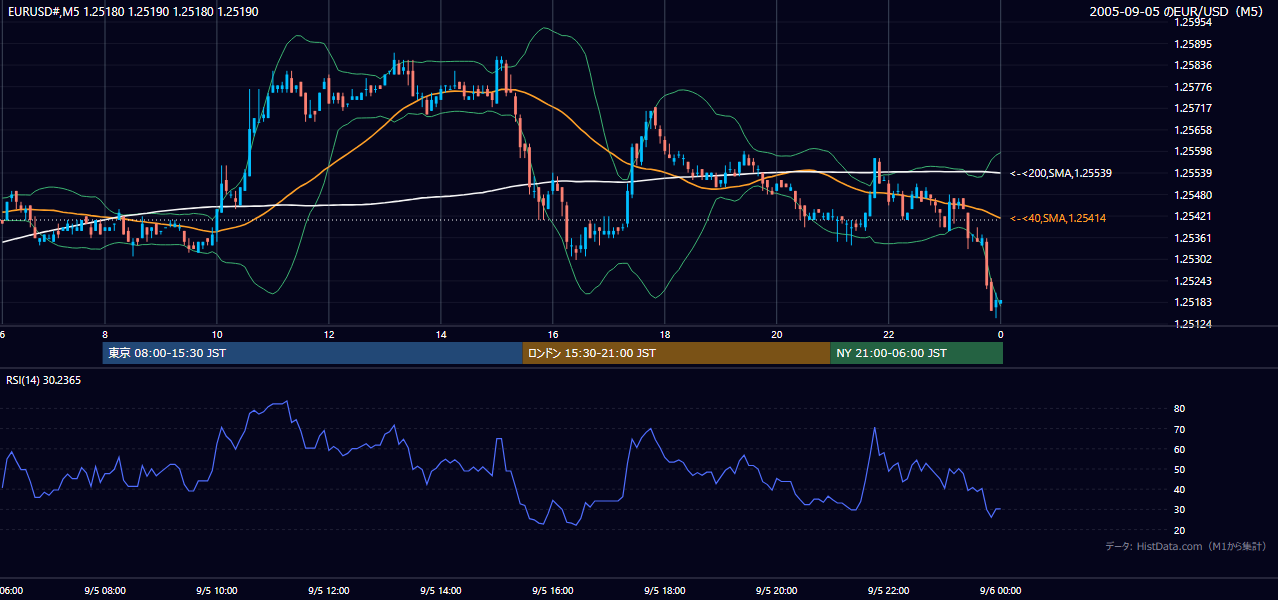Click price axis level 1.25717

pos(1193,108)
